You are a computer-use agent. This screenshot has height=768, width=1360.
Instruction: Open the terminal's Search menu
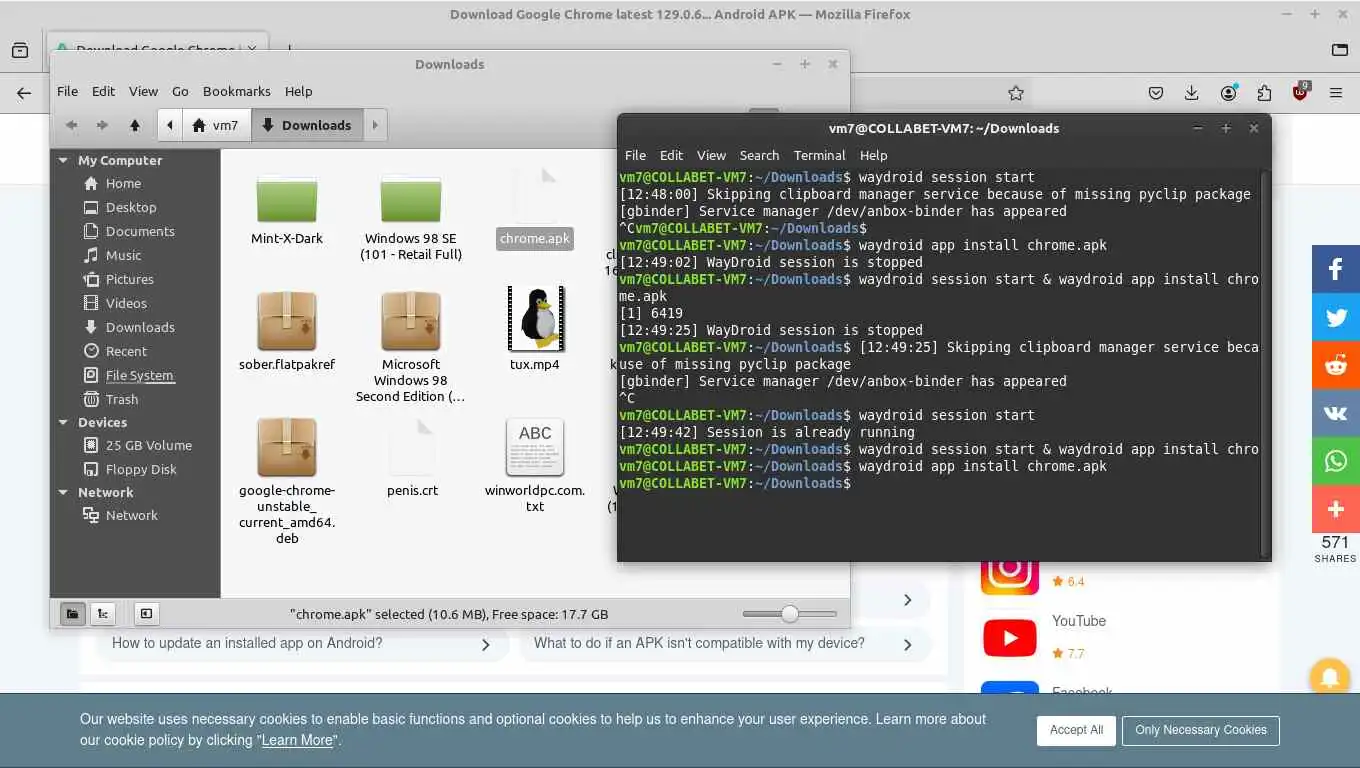click(759, 156)
